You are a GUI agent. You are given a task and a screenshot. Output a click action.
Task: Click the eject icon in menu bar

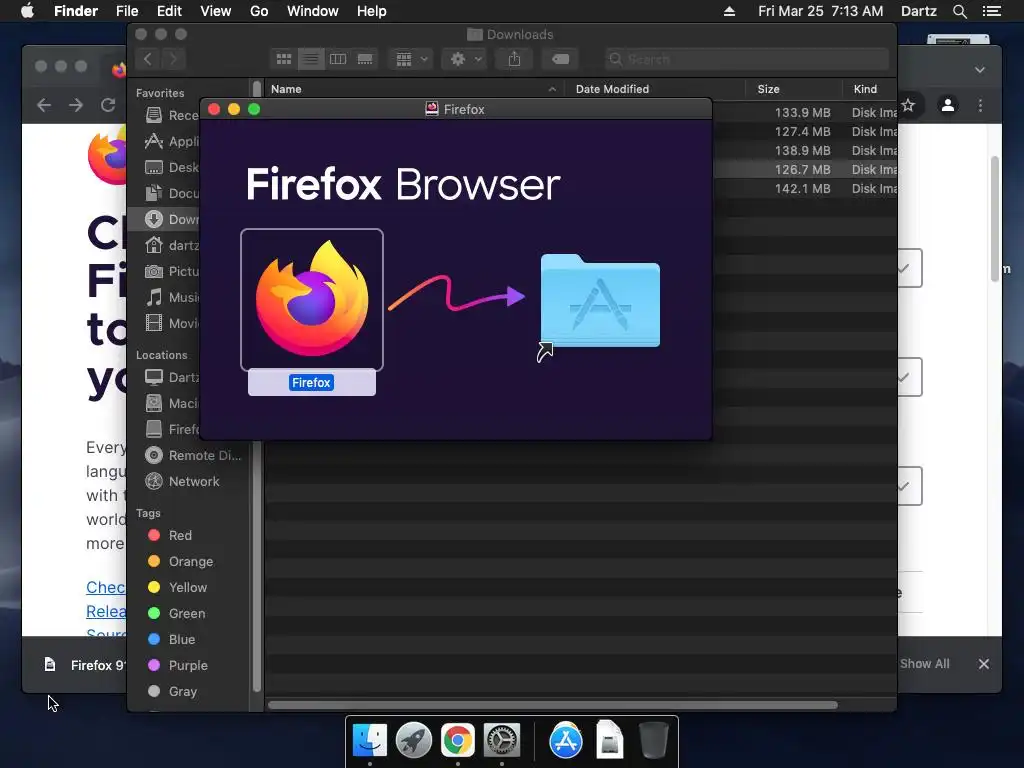point(729,11)
